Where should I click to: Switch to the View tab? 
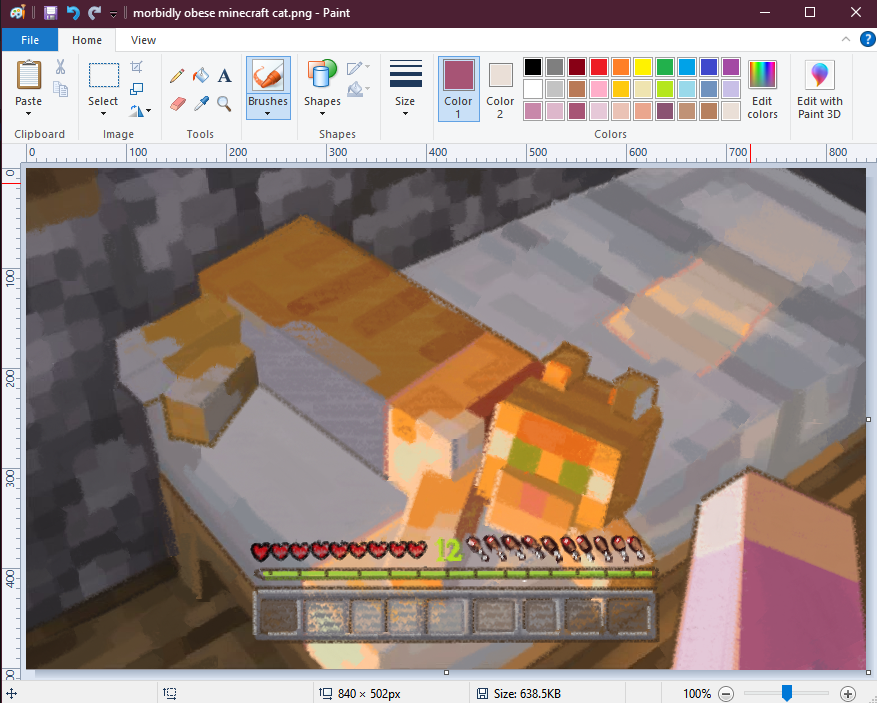(143, 40)
